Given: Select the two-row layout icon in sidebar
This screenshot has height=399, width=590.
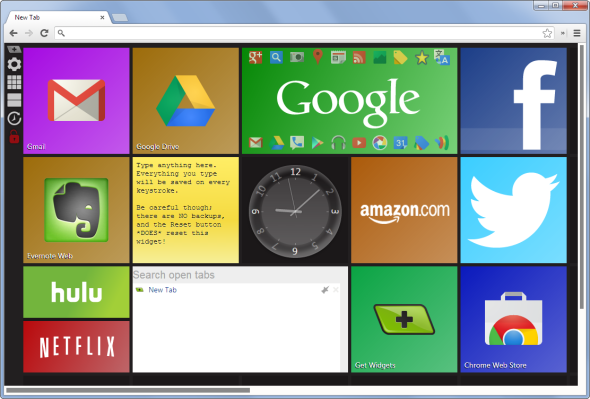Looking at the screenshot, I should click(14, 100).
